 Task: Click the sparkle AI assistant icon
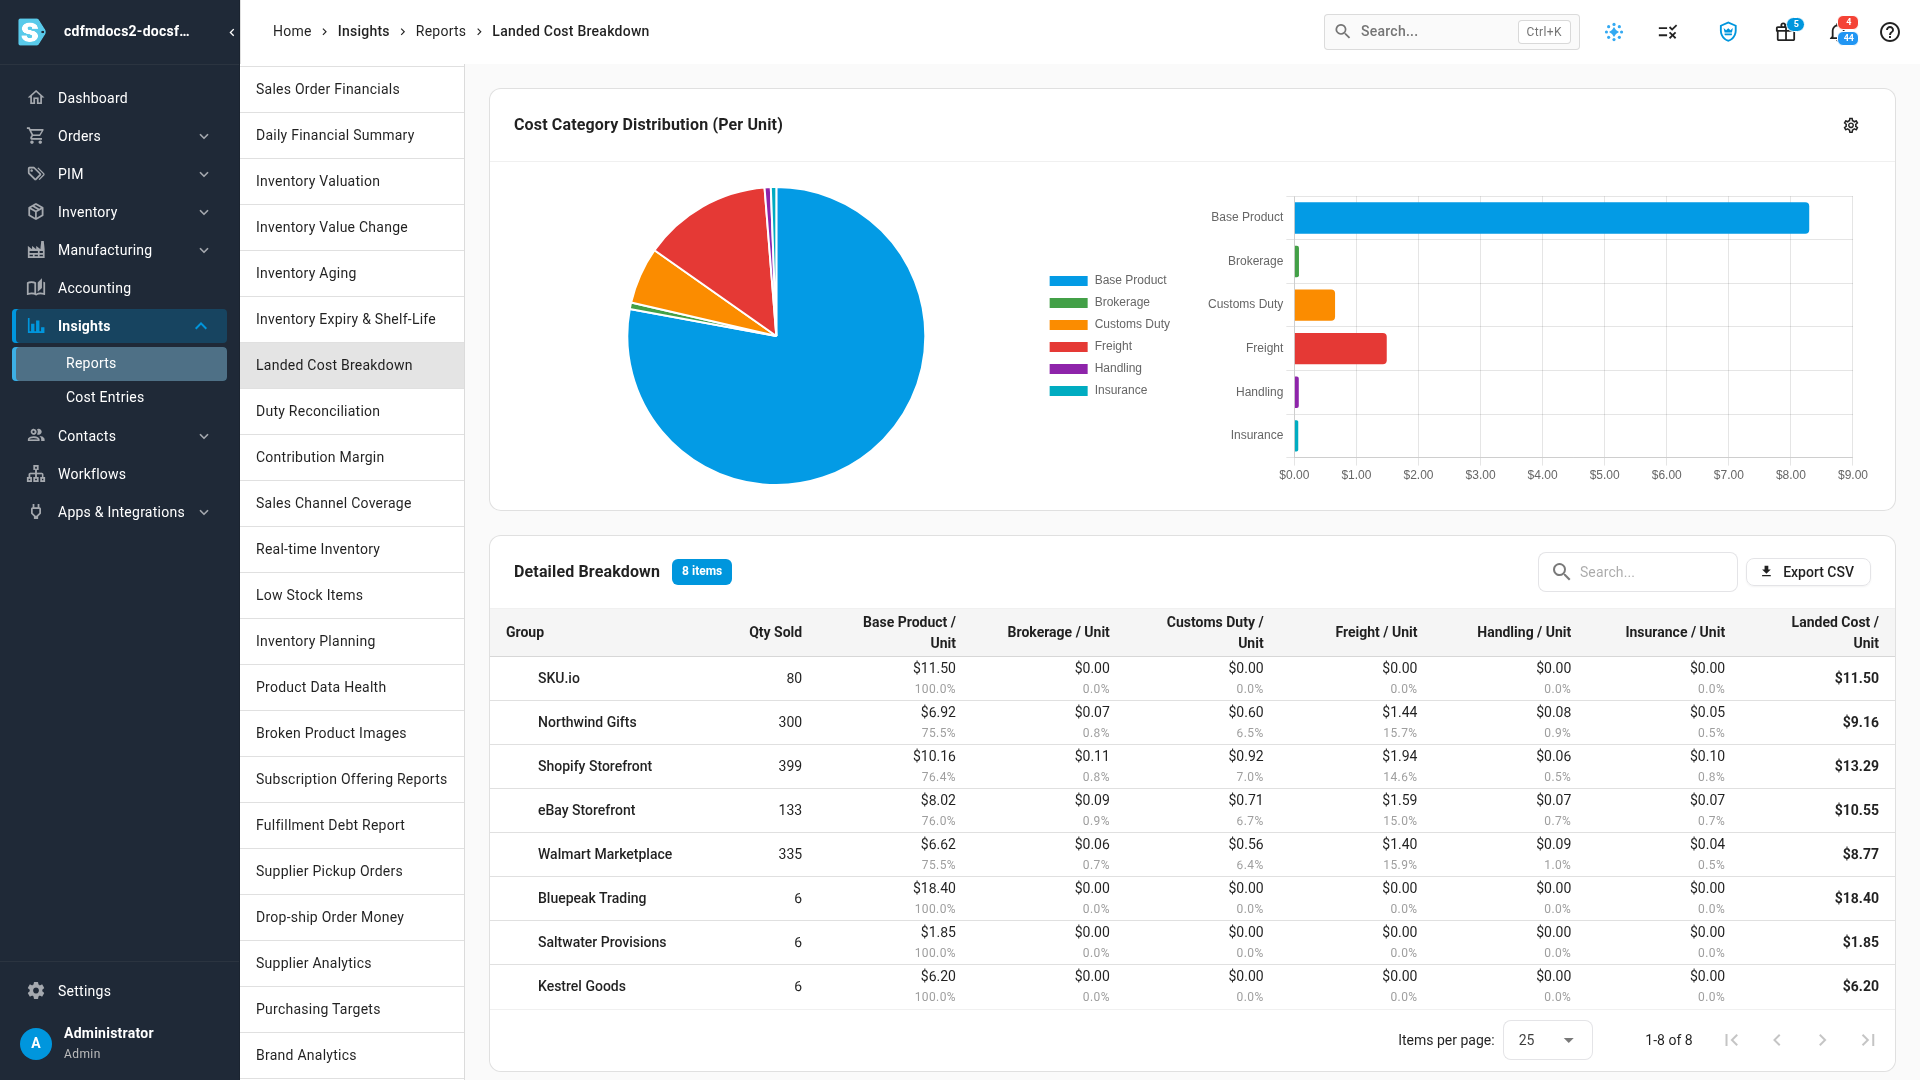point(1614,32)
